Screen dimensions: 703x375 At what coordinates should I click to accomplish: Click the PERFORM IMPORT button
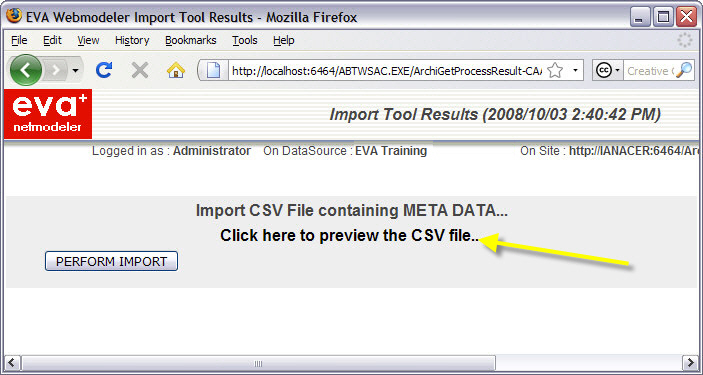(x=111, y=261)
